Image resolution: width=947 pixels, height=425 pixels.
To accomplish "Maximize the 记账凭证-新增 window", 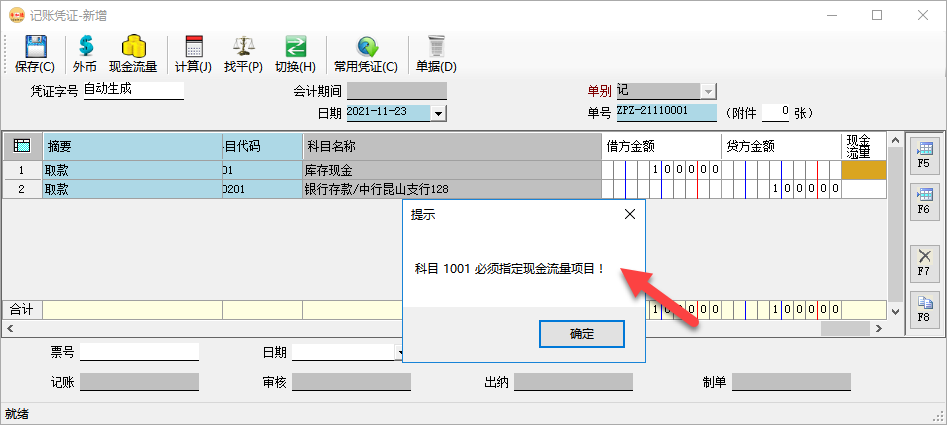I will [876, 16].
